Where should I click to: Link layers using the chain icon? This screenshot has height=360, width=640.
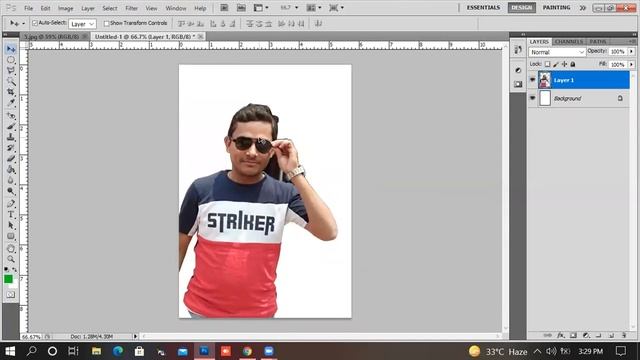tap(548, 335)
